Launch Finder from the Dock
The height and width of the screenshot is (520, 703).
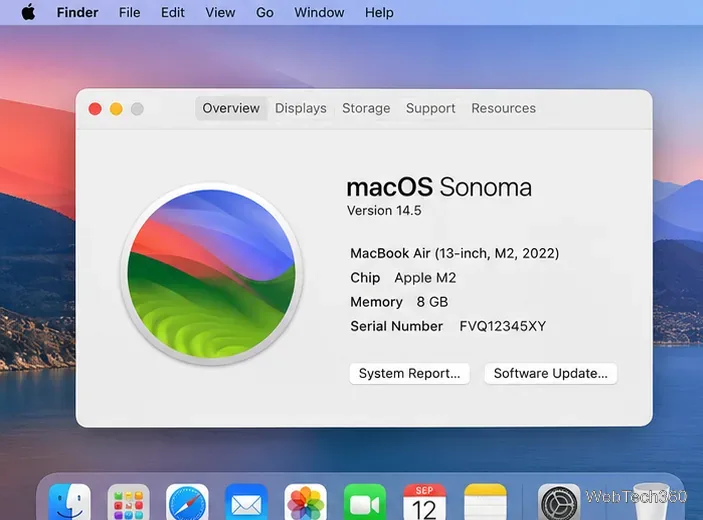pos(69,502)
